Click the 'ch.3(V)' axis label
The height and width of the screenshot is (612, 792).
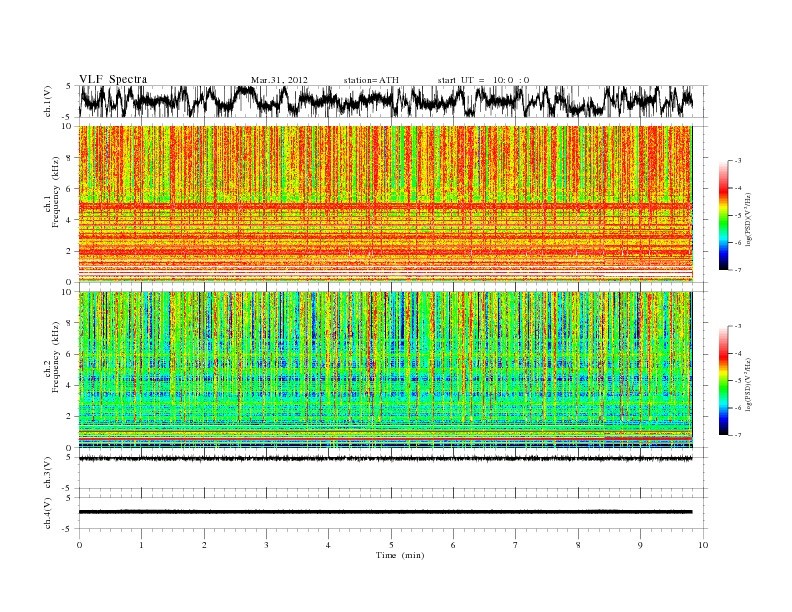coord(48,473)
